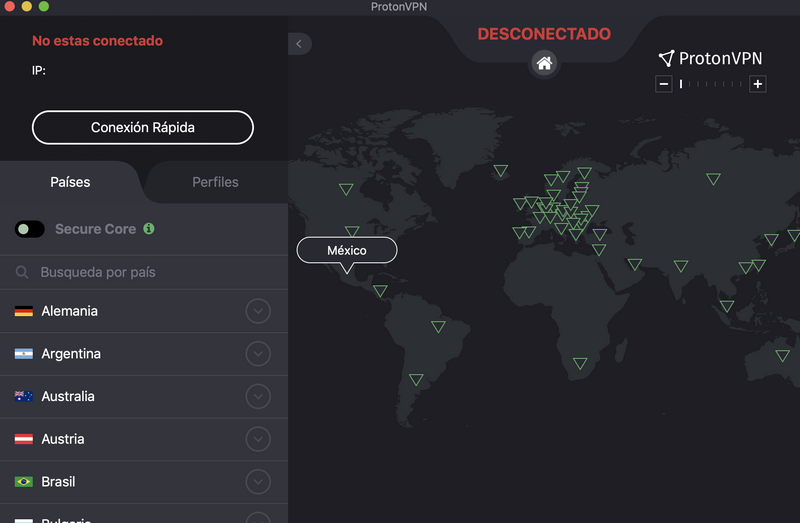Select the Brazil server marker on map
This screenshot has width=800, height=523.
pos(438,326)
